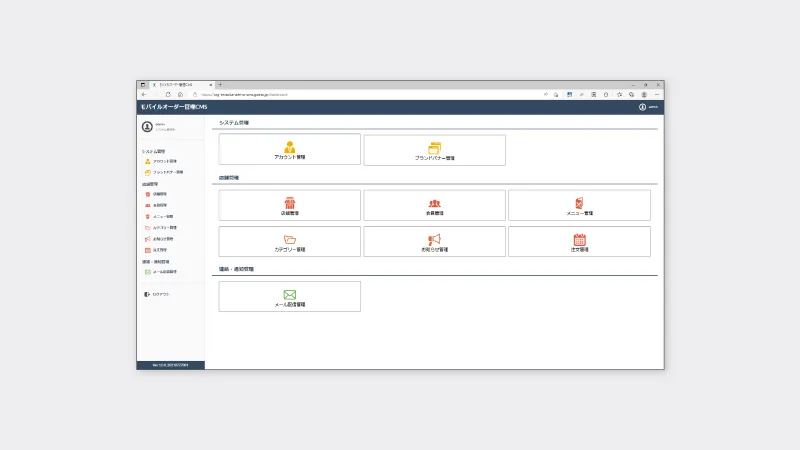Image resolution: width=800 pixels, height=450 pixels.
Task: Click the 店舗管理 shop icon tile
Action: [x=289, y=206]
